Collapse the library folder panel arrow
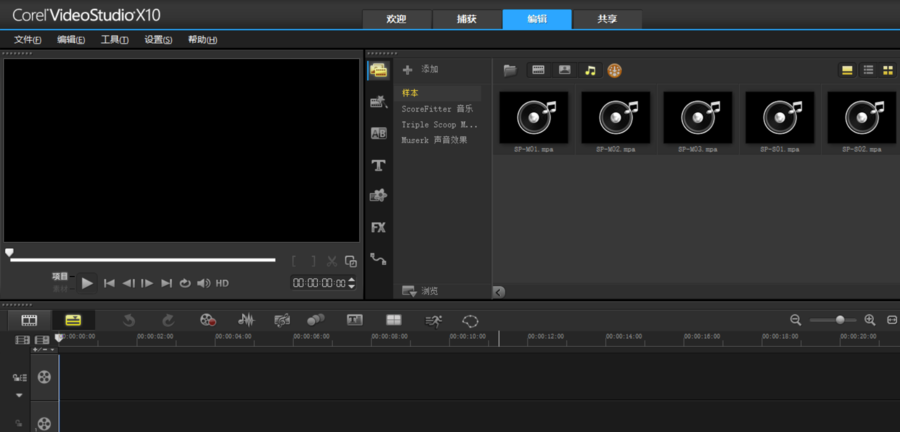 click(x=499, y=291)
